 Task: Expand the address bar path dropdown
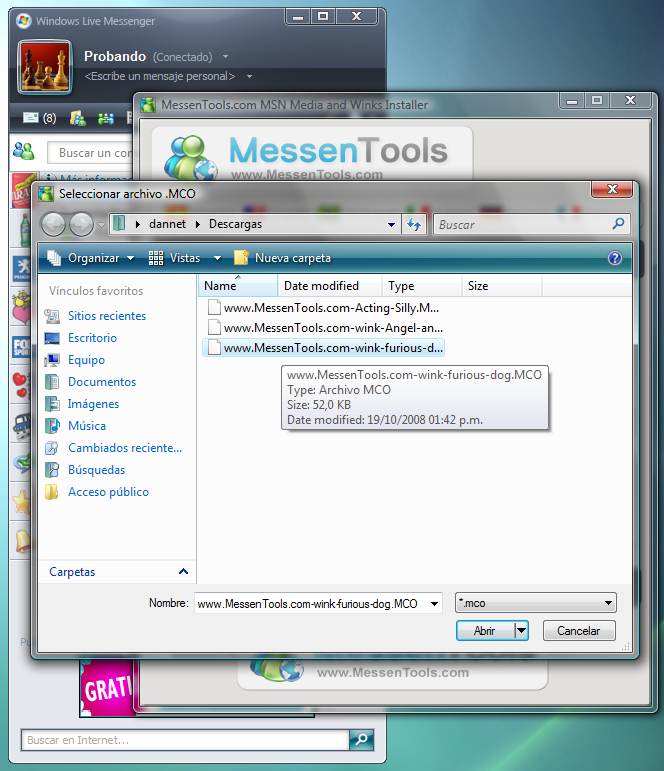click(391, 225)
